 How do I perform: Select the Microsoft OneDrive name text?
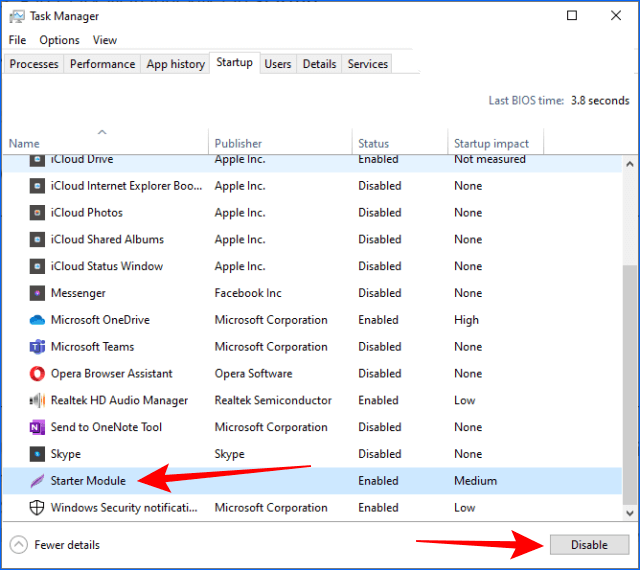coord(100,320)
